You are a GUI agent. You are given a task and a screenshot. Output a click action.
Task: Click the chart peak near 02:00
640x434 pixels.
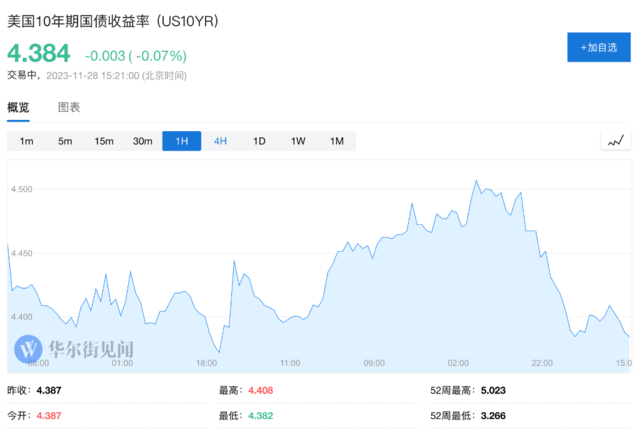pos(476,182)
